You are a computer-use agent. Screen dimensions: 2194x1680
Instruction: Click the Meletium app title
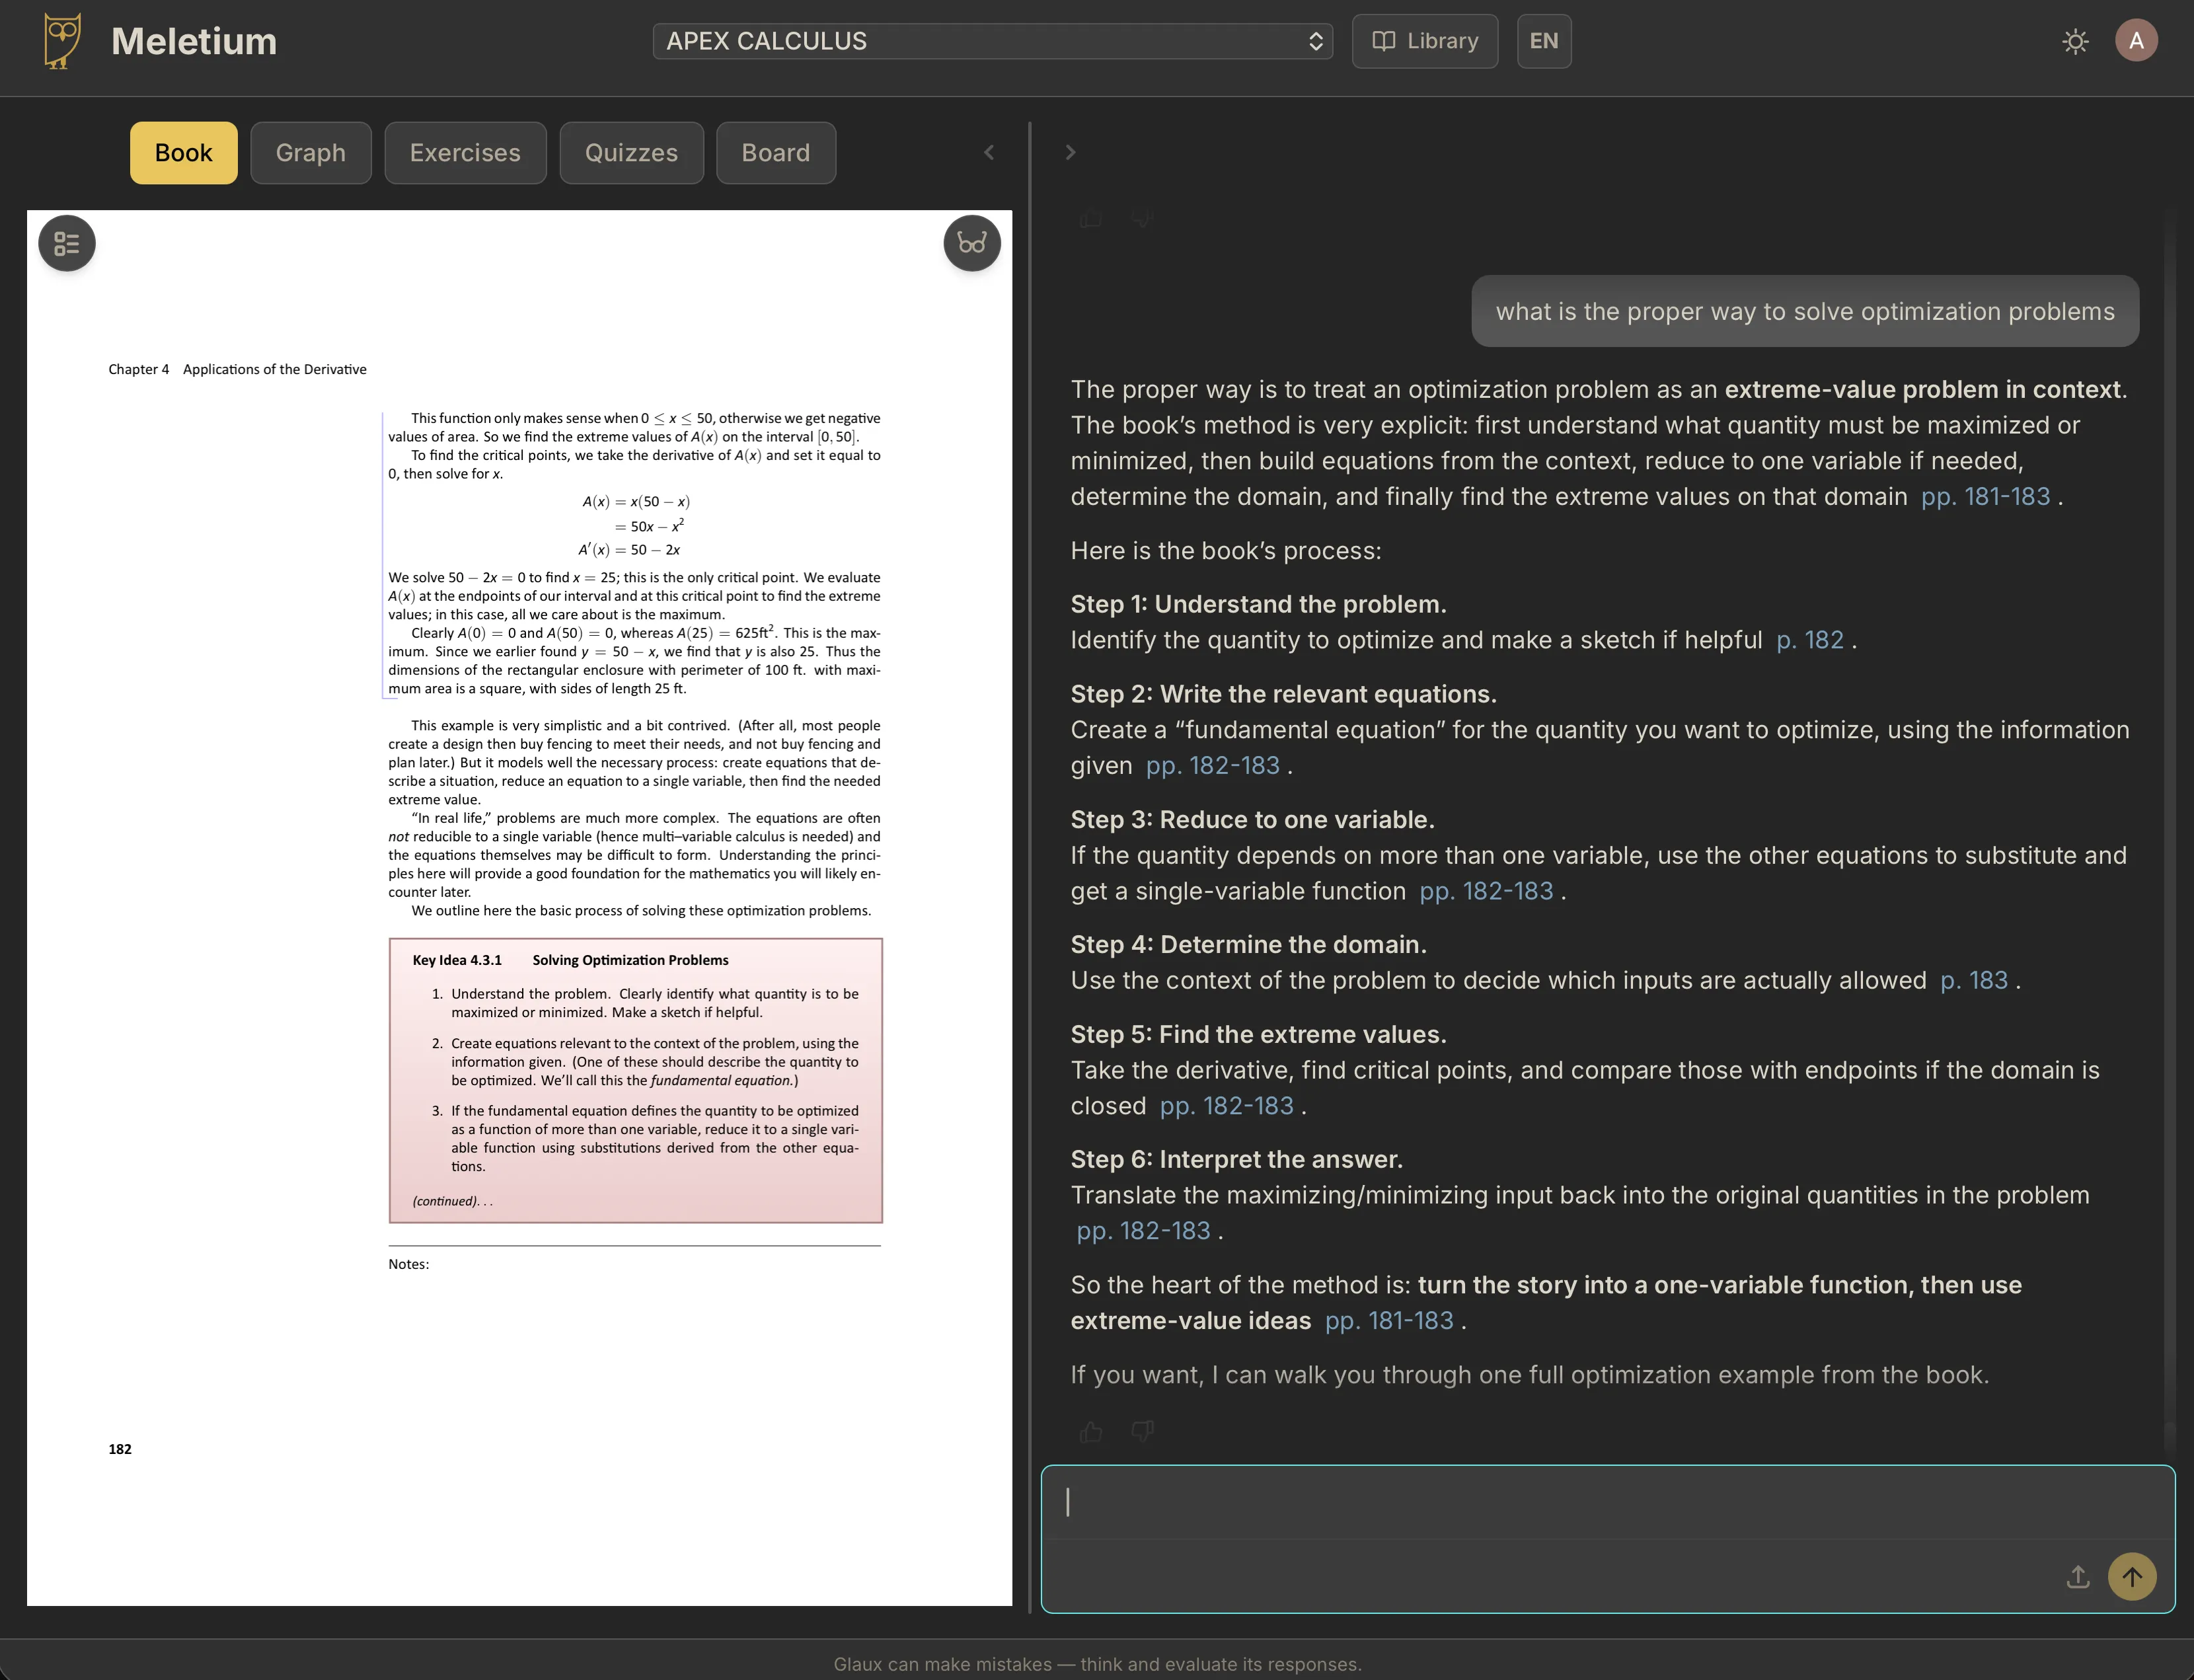(194, 41)
